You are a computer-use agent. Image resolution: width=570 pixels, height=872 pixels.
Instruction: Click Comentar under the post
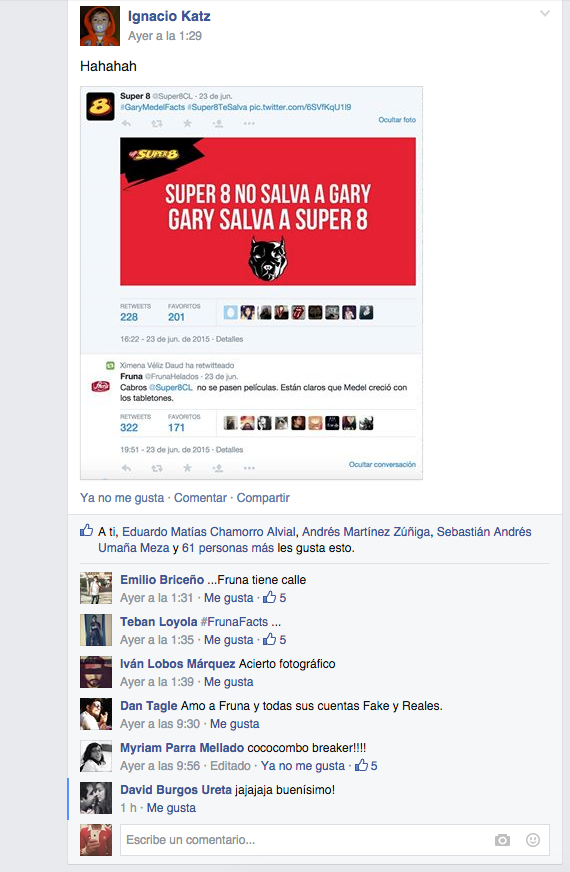pos(200,498)
